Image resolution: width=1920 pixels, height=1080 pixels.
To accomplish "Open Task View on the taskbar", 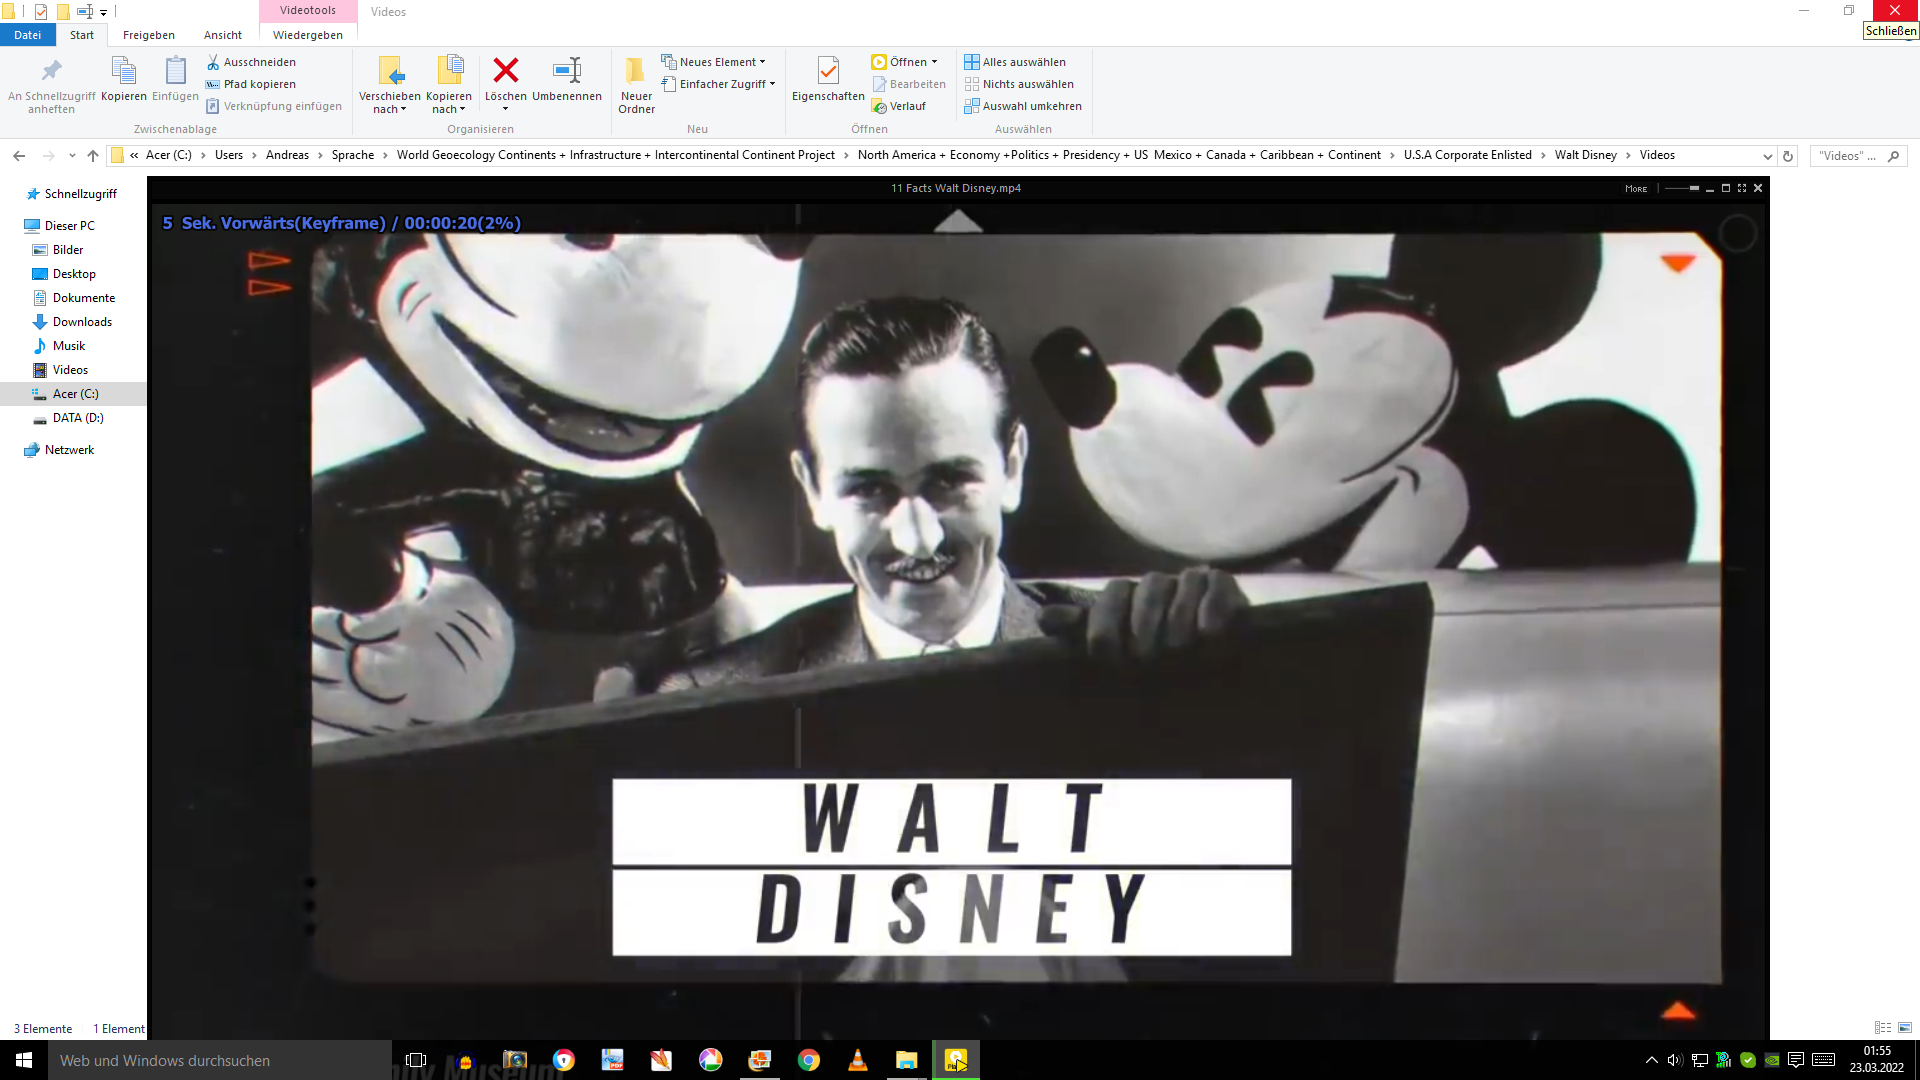I will point(416,1060).
